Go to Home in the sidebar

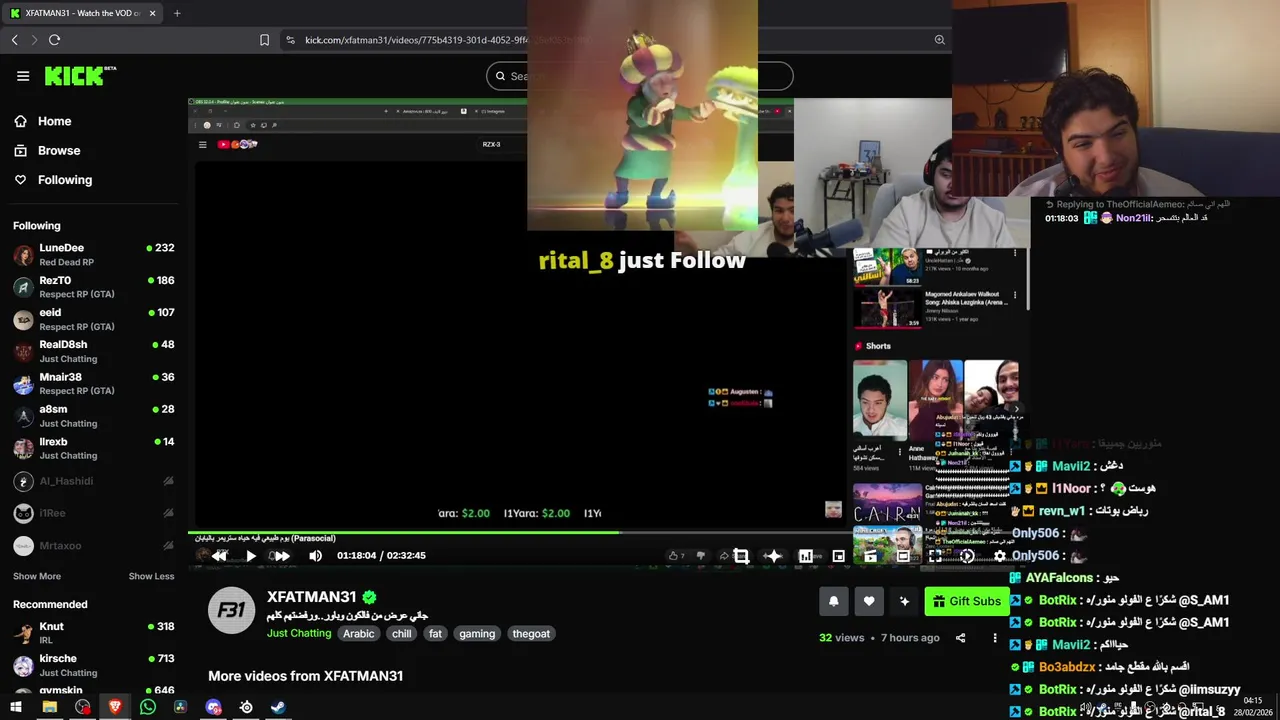(x=42, y=121)
